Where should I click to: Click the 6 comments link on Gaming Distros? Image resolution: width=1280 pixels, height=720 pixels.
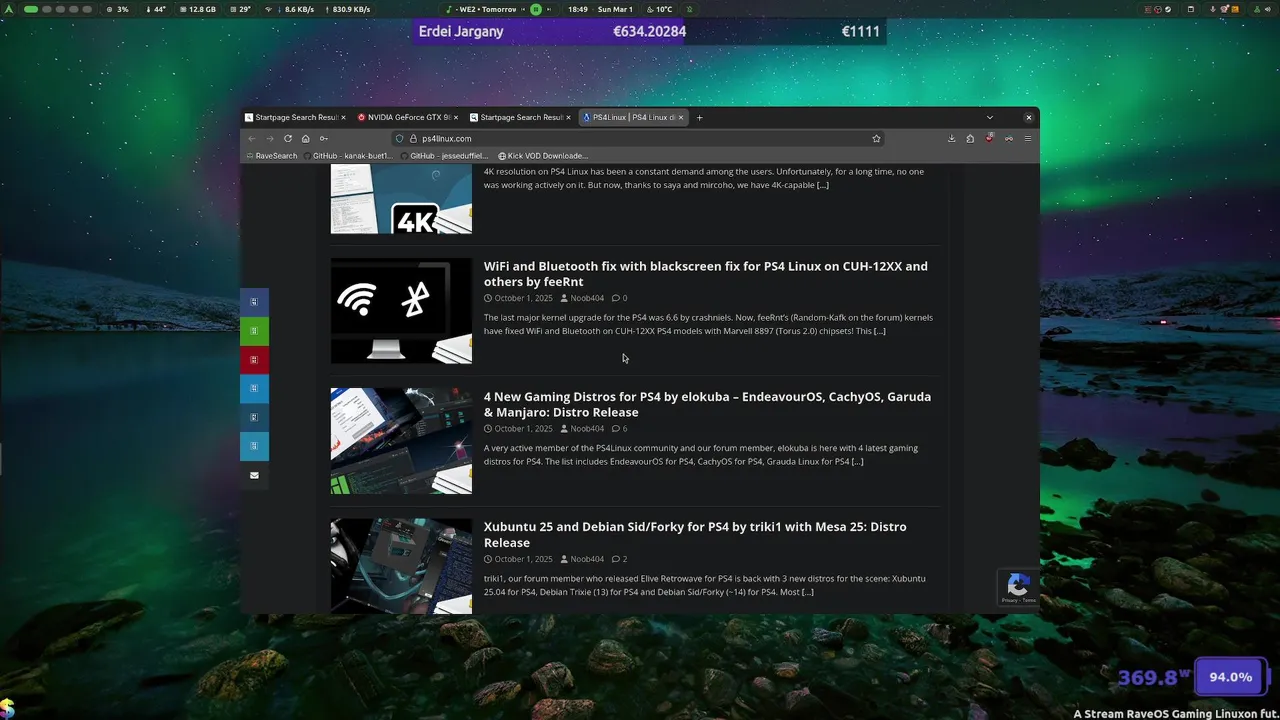[620, 429]
